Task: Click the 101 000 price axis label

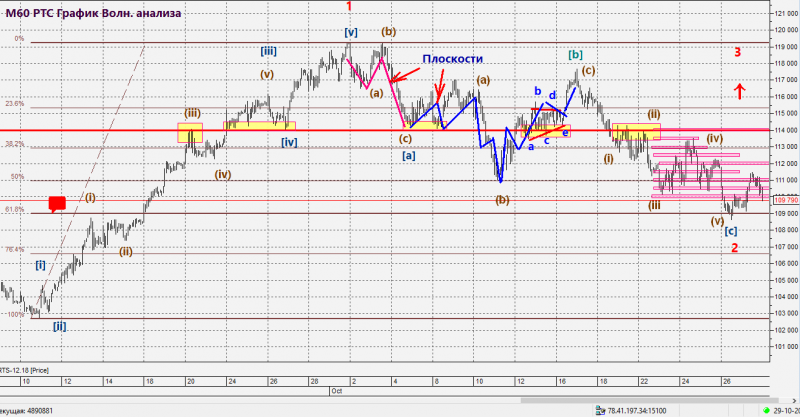Action: pyautogui.click(x=786, y=347)
